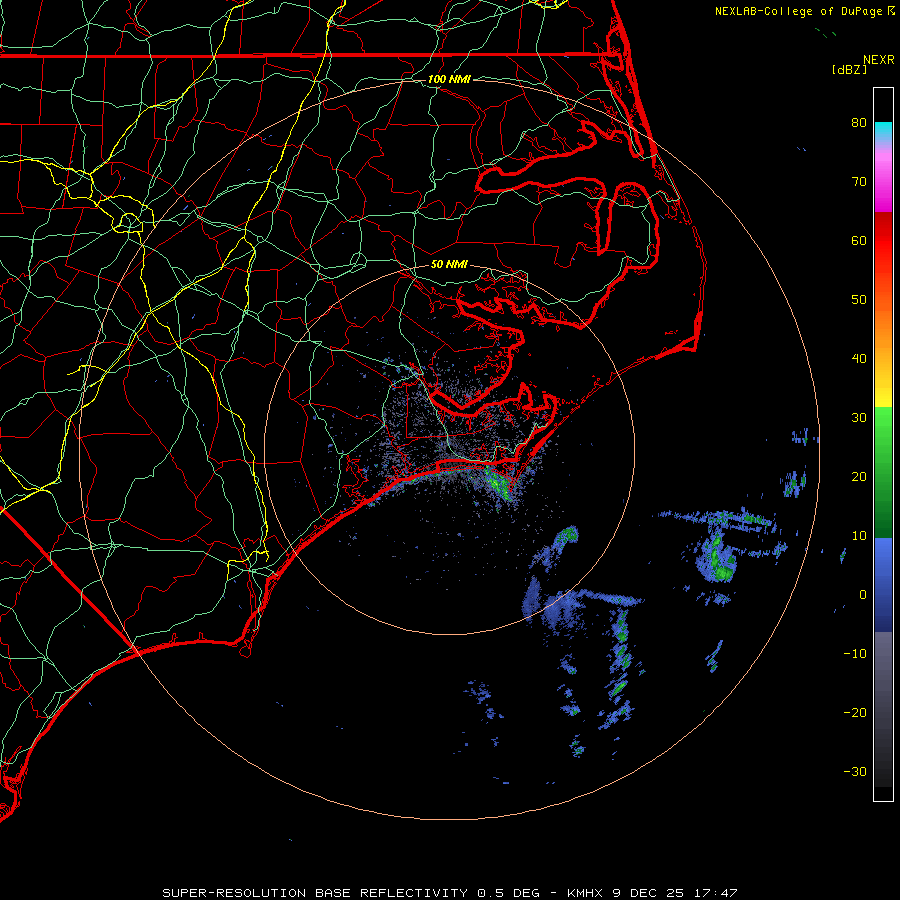The image size is (900, 900).
Task: Click the cyan band atop the color bar
Action: click(883, 131)
